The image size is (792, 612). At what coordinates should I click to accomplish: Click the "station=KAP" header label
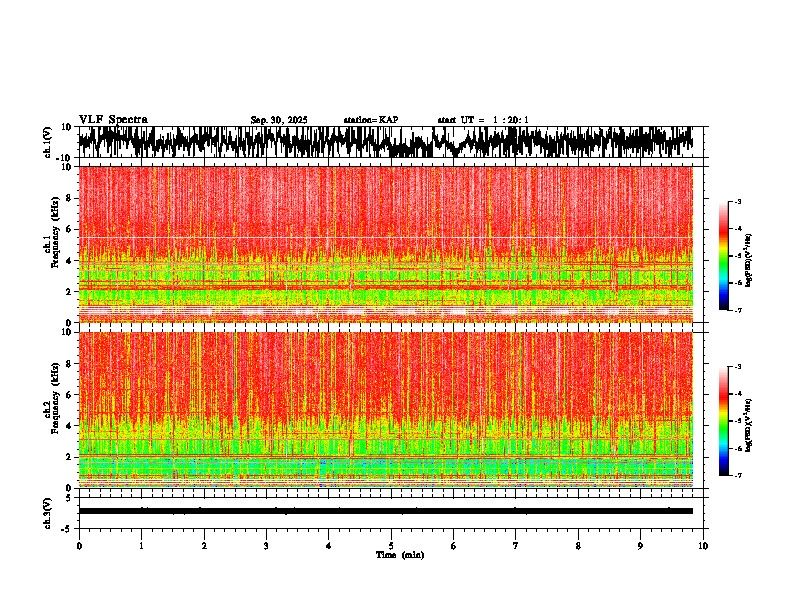371,120
